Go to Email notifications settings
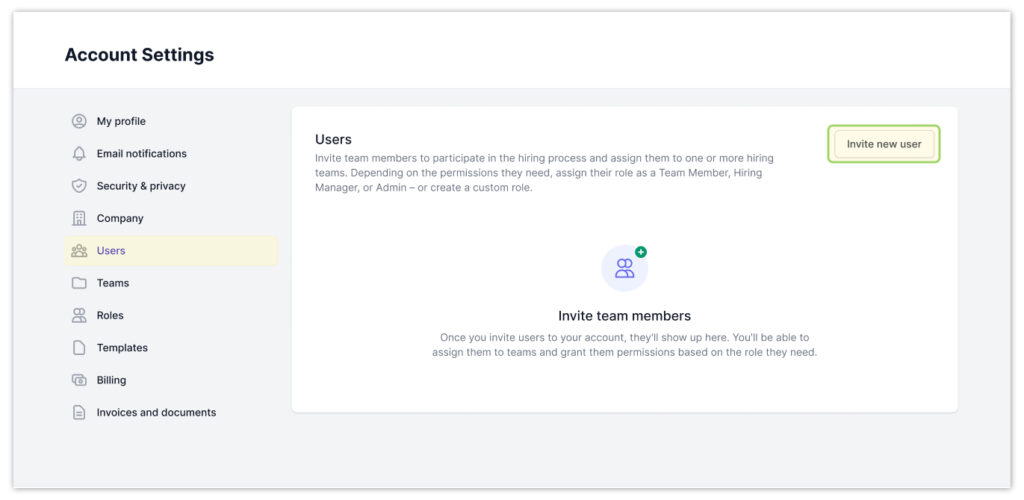The width and height of the screenshot is (1024, 500). tap(141, 154)
